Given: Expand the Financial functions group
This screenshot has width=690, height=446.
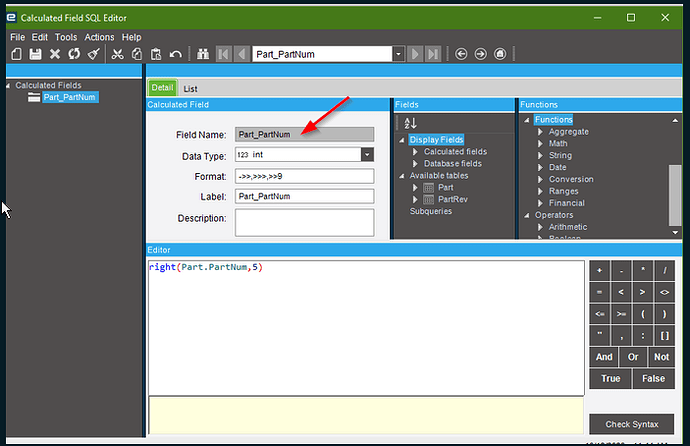Looking at the screenshot, I should point(540,203).
